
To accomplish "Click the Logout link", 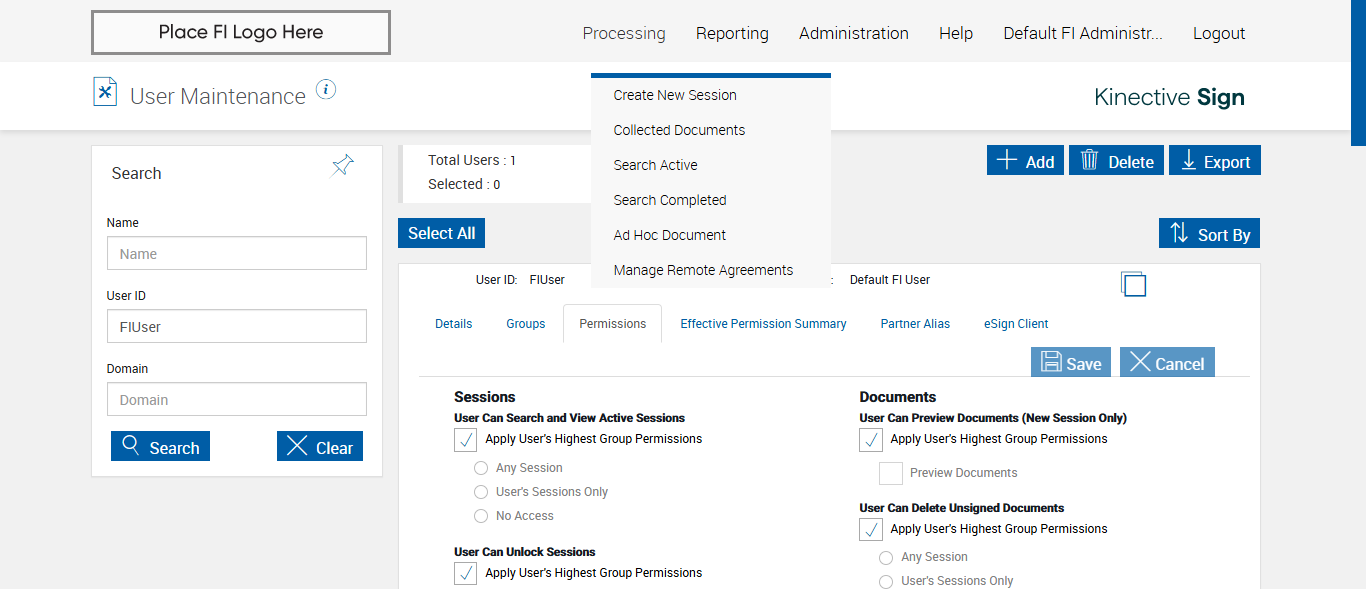I will click(1219, 33).
